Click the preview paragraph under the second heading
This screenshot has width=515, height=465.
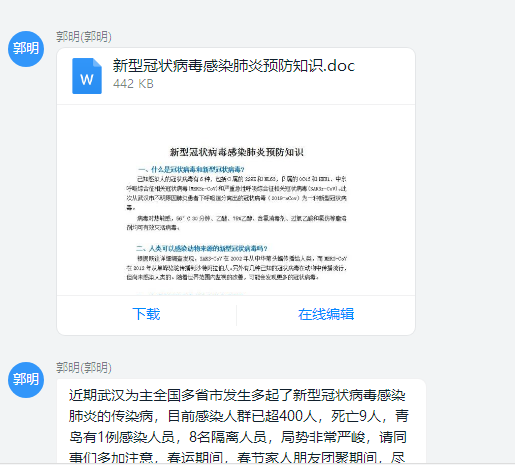pos(237,268)
